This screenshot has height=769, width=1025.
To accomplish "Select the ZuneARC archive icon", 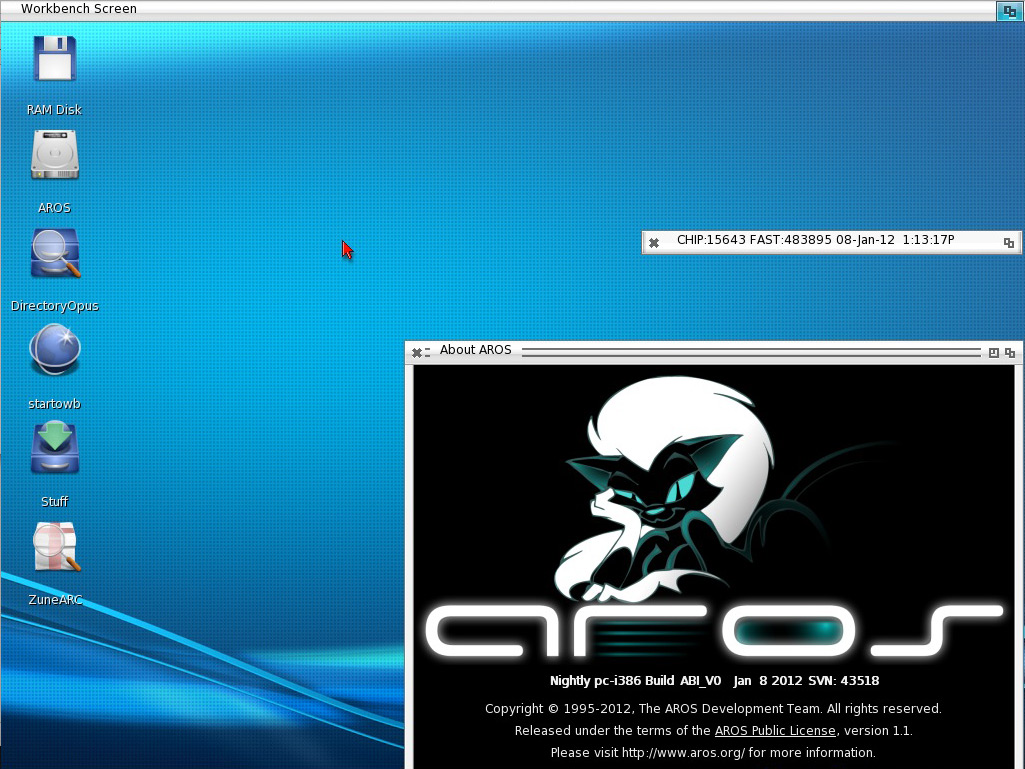I will (x=55, y=547).
